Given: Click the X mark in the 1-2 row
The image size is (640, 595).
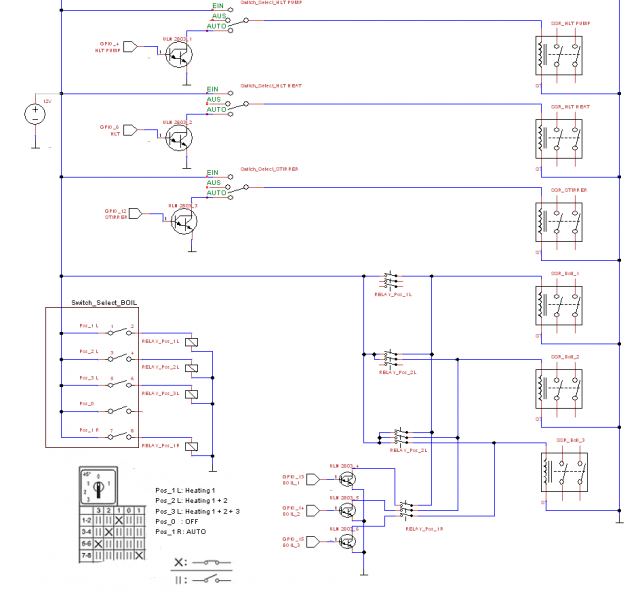Looking at the screenshot, I should [x=119, y=520].
